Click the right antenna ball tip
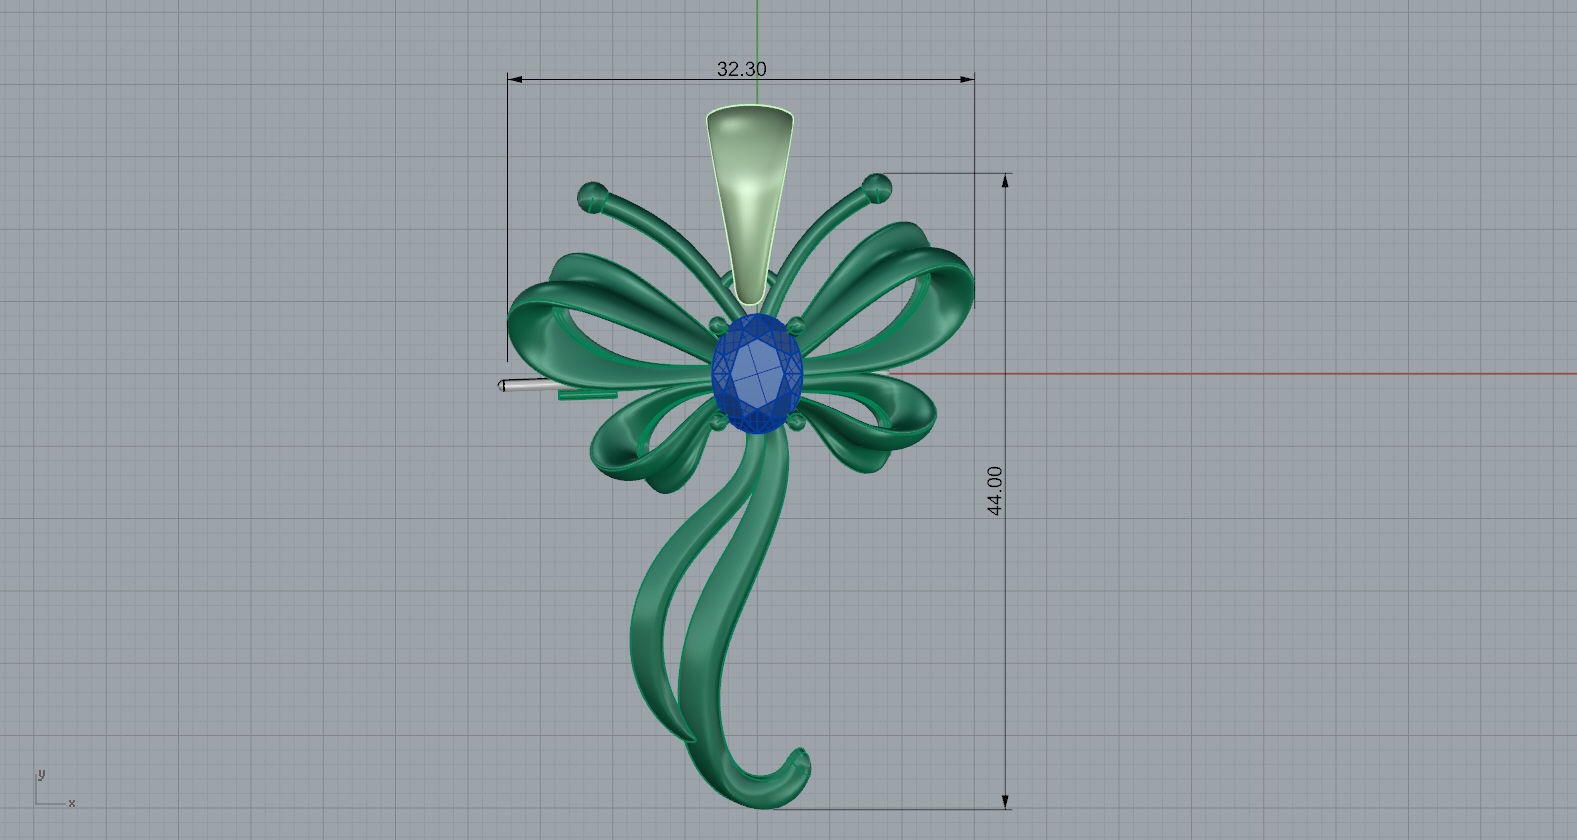Viewport: 1577px width, 840px height. [877, 186]
